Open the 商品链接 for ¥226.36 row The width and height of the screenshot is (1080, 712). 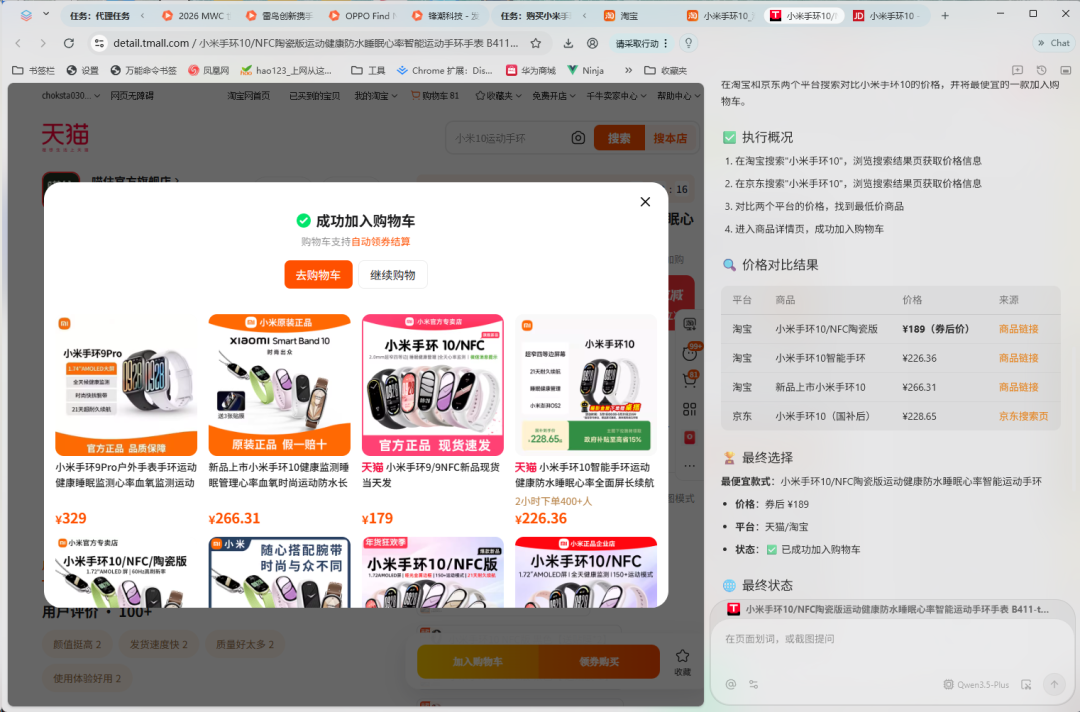1018,358
